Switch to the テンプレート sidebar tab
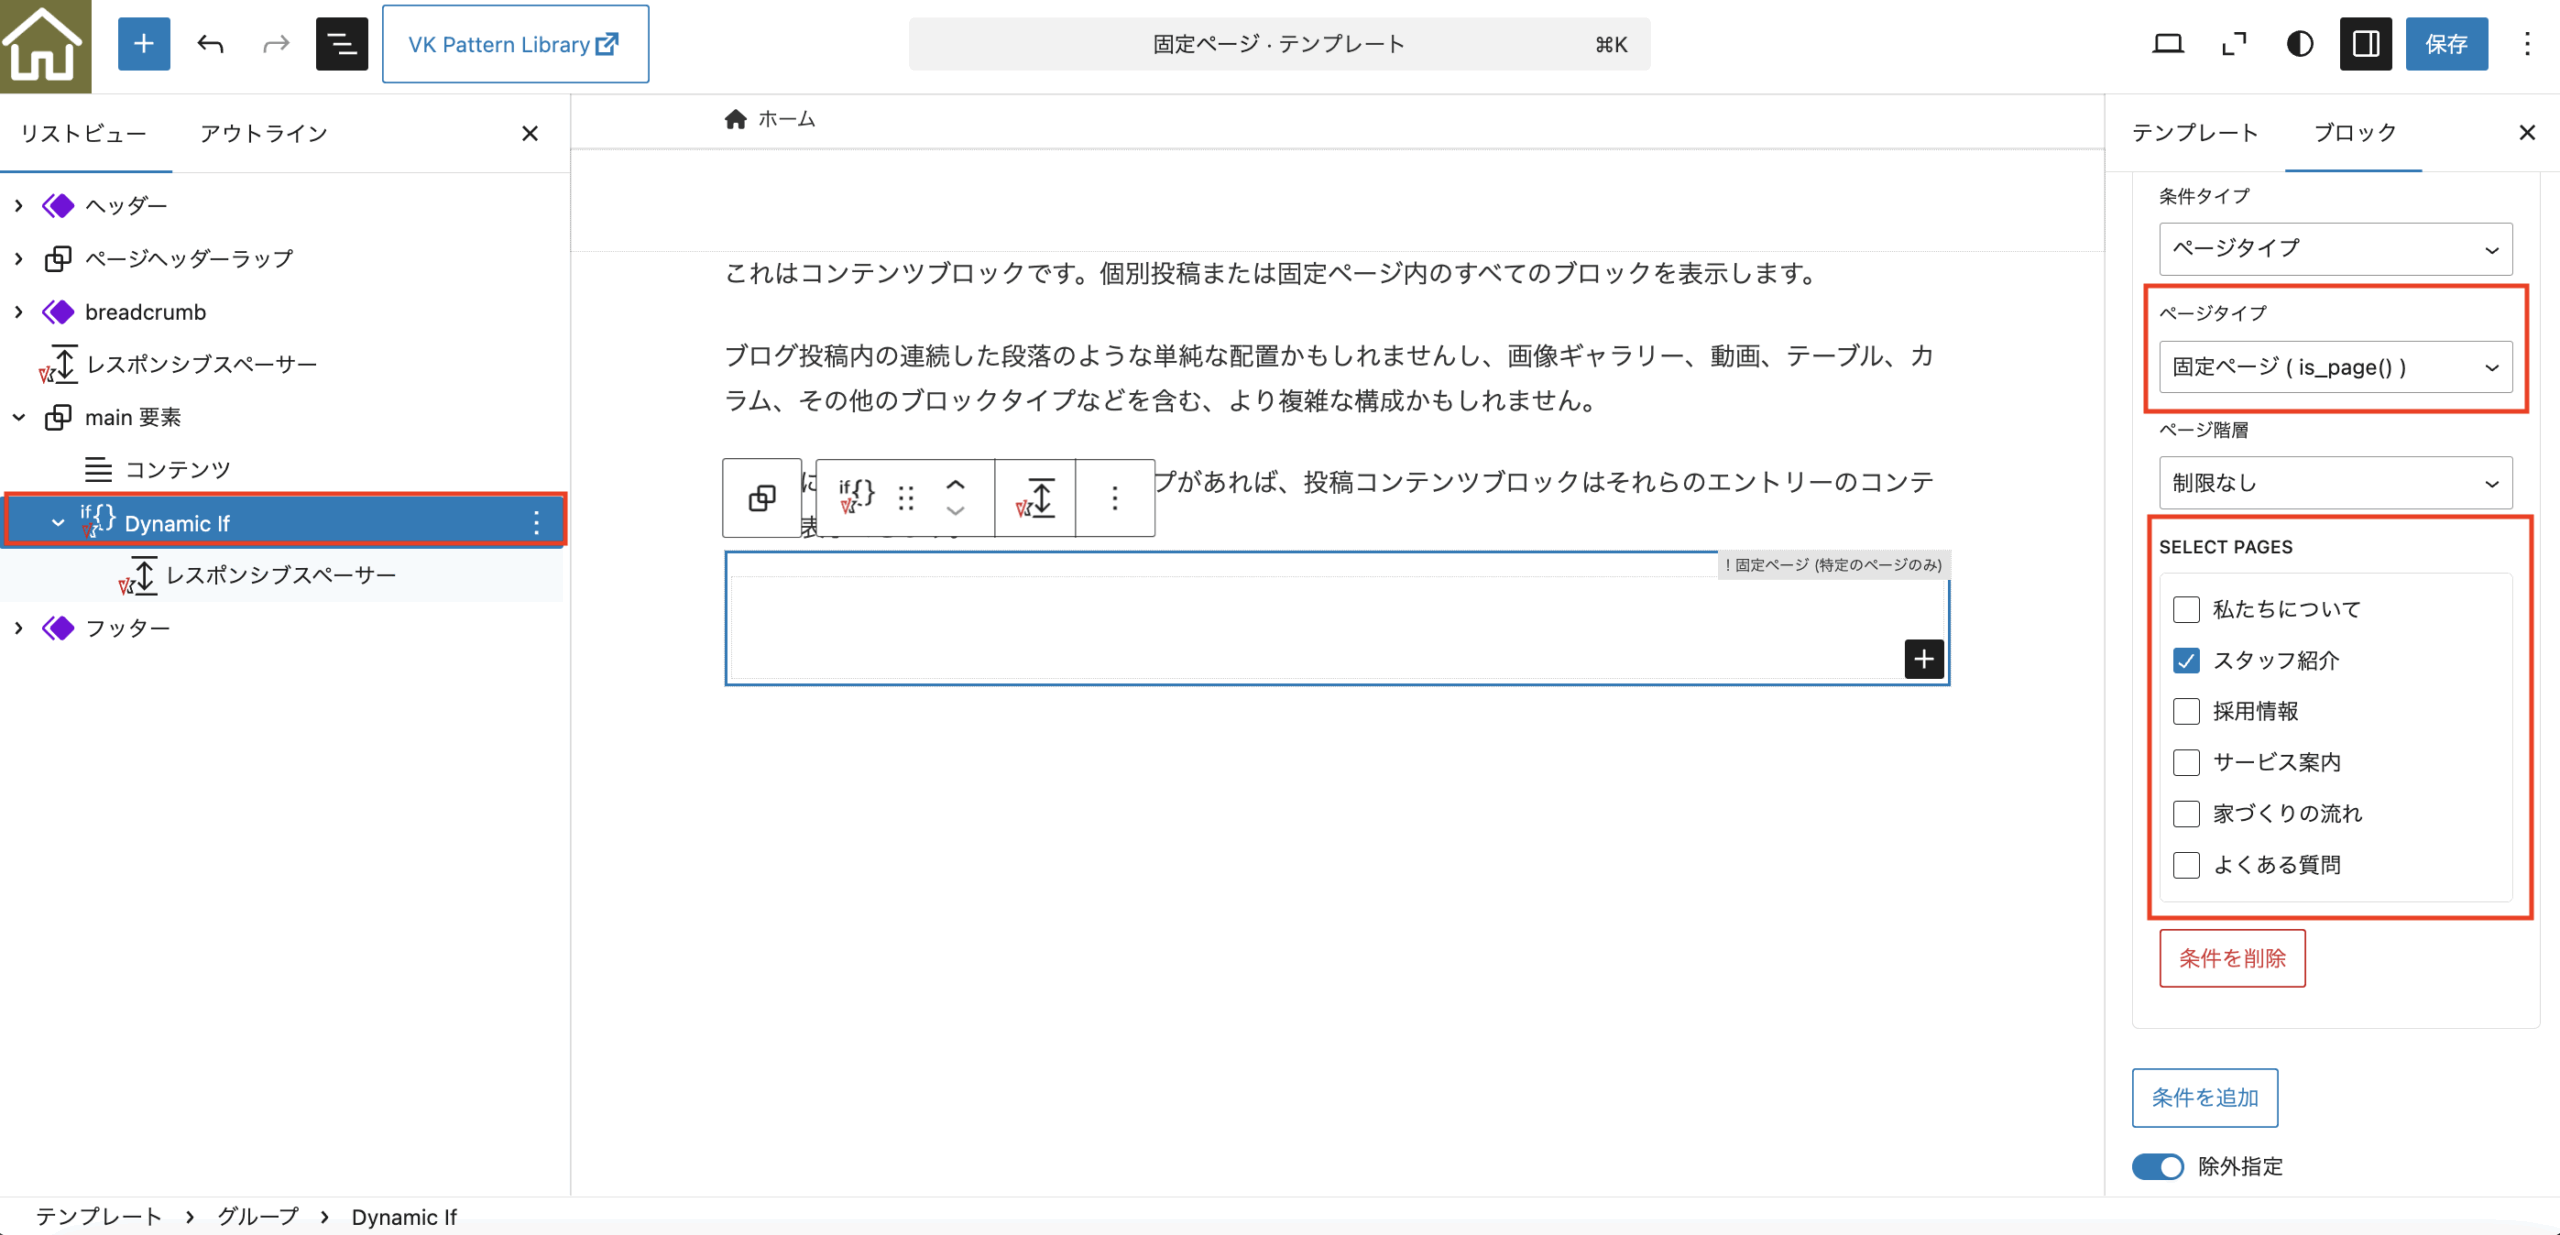This screenshot has height=1235, width=2560. 2194,132
